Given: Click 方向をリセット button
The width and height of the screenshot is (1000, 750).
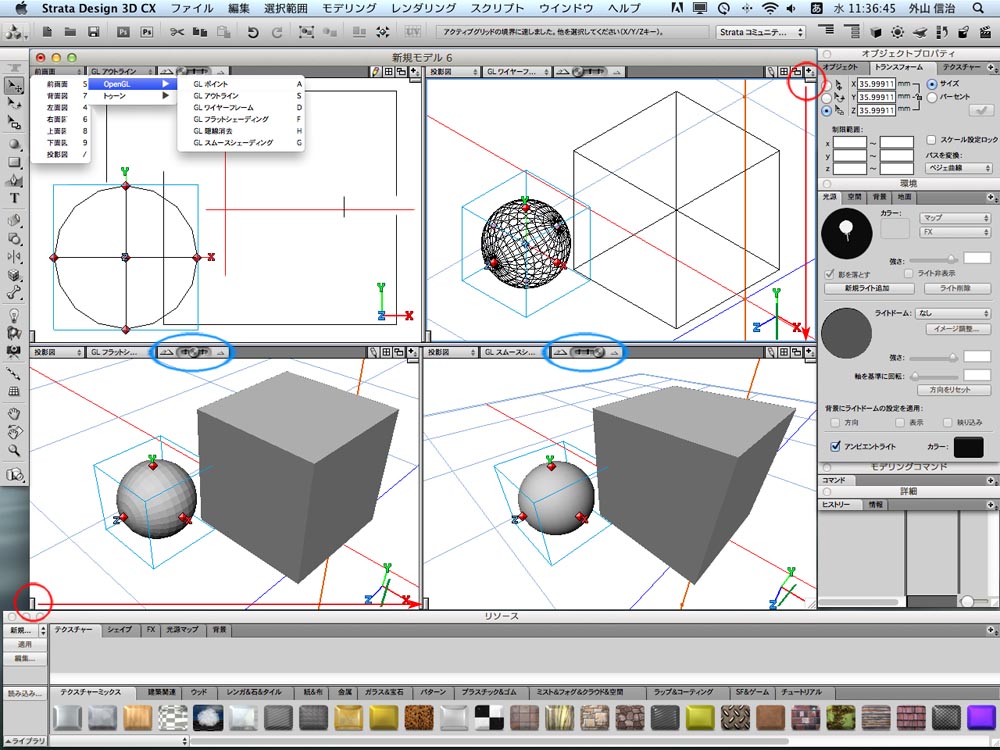Looking at the screenshot, I should (953, 389).
